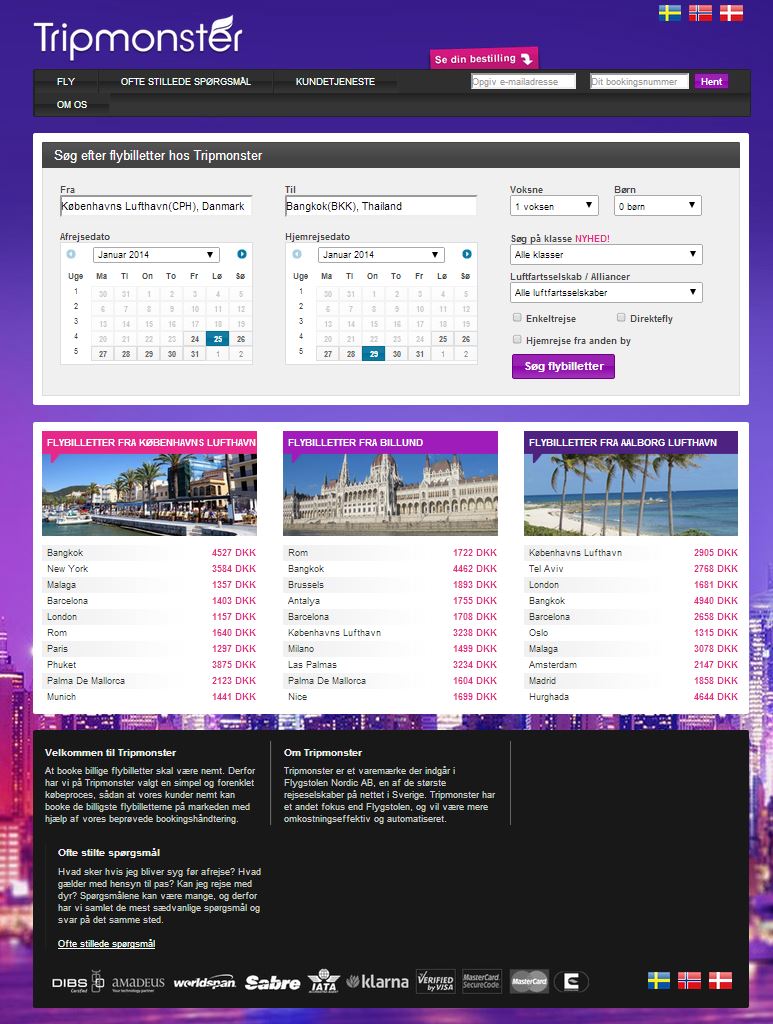Go to next month in Afrejsedato calendar
Viewport: 773px width, 1024px height.
pyautogui.click(x=242, y=254)
